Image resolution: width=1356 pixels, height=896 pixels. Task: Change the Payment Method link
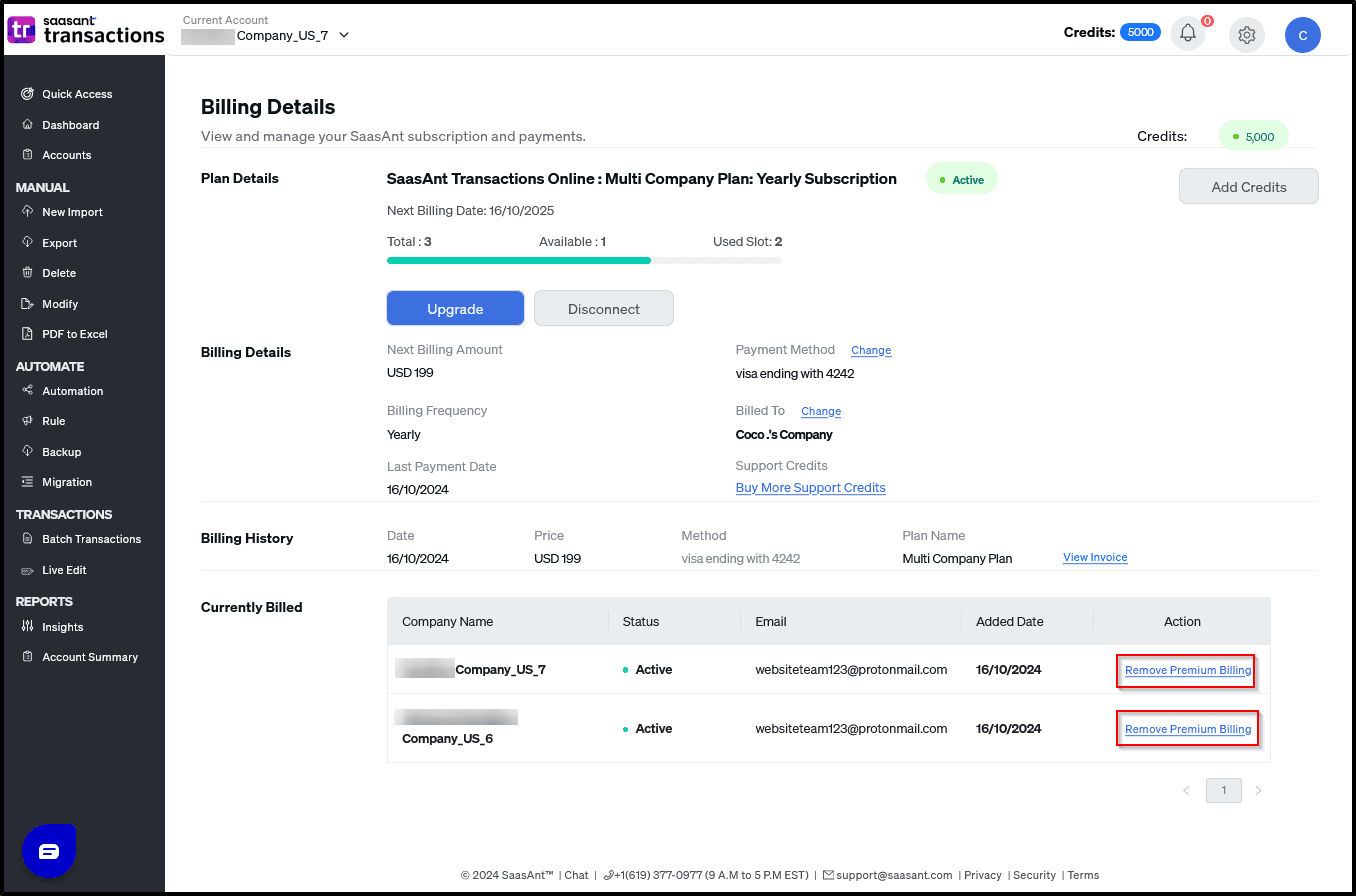coord(871,350)
